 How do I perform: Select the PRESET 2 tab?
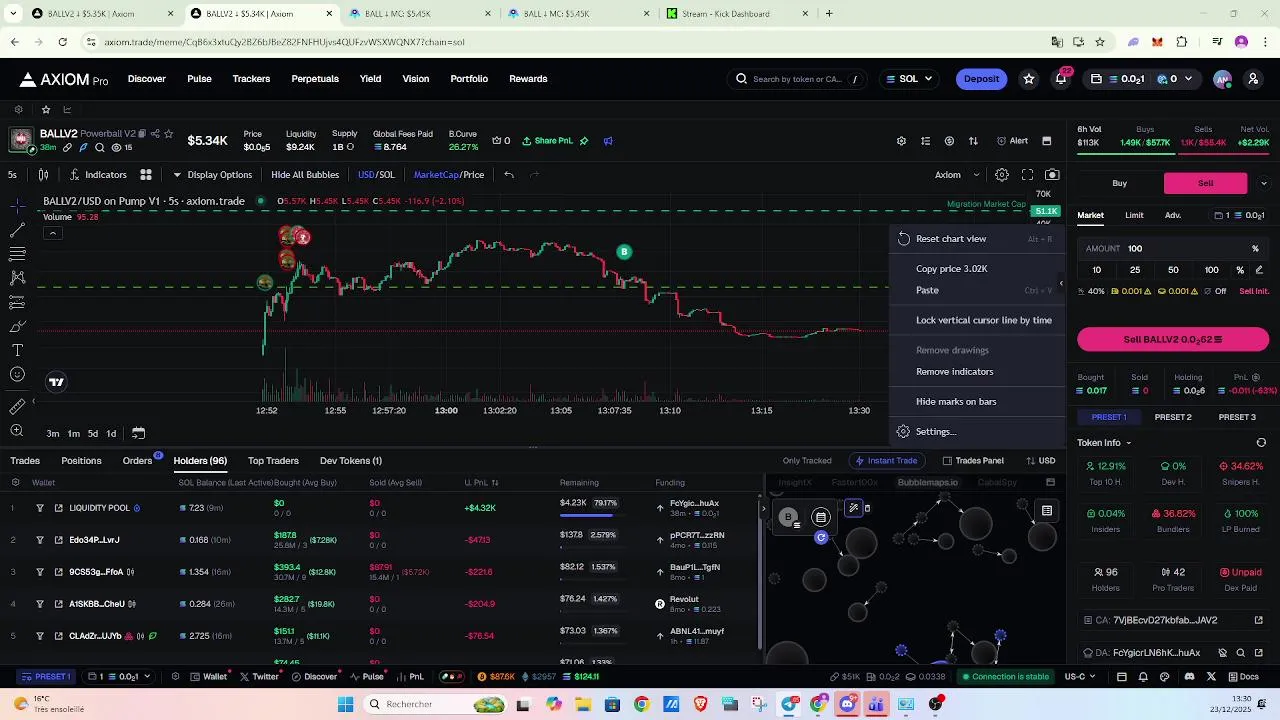tap(1173, 417)
